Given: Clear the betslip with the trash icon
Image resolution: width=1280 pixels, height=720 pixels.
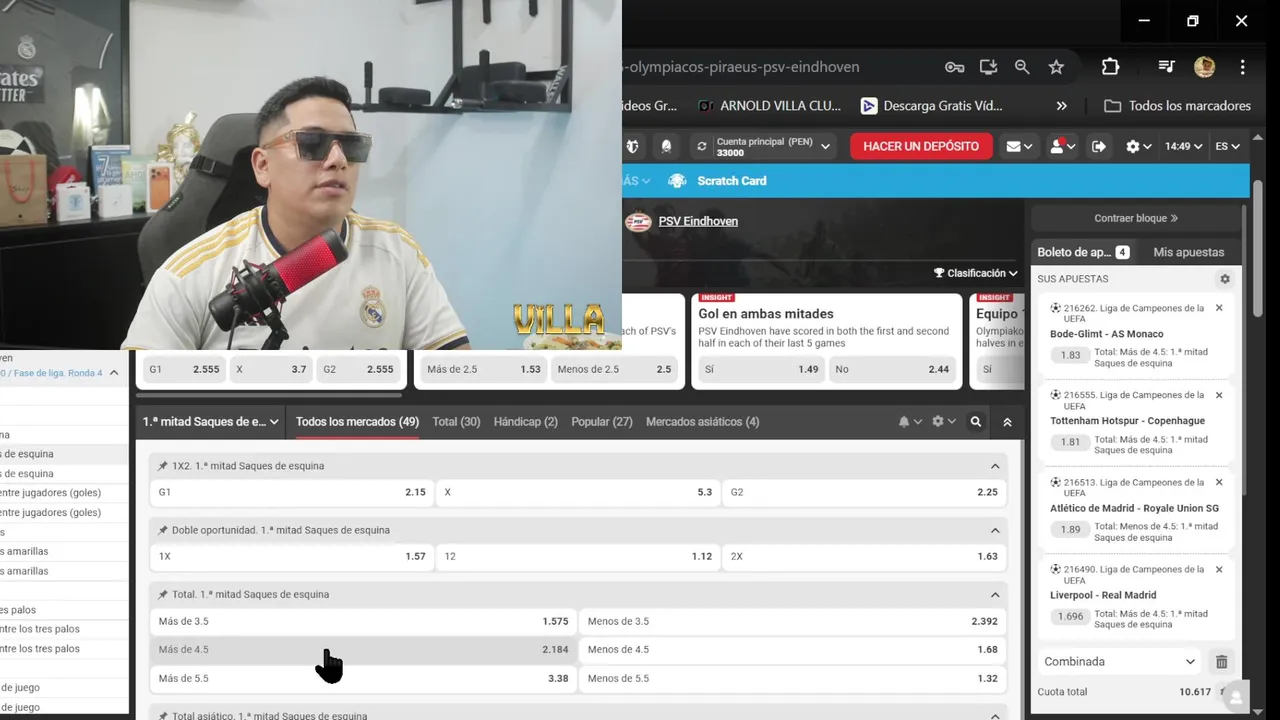Looking at the screenshot, I should click(1221, 662).
